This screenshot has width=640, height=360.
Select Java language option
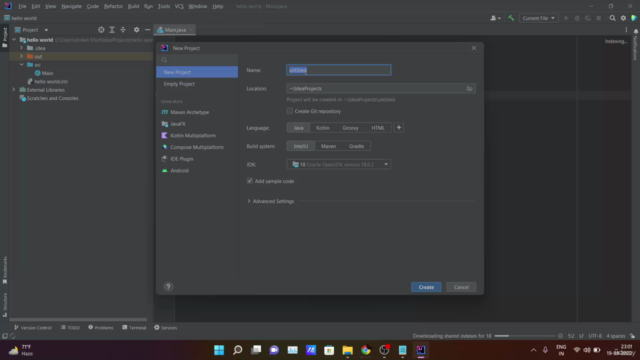[x=298, y=128]
